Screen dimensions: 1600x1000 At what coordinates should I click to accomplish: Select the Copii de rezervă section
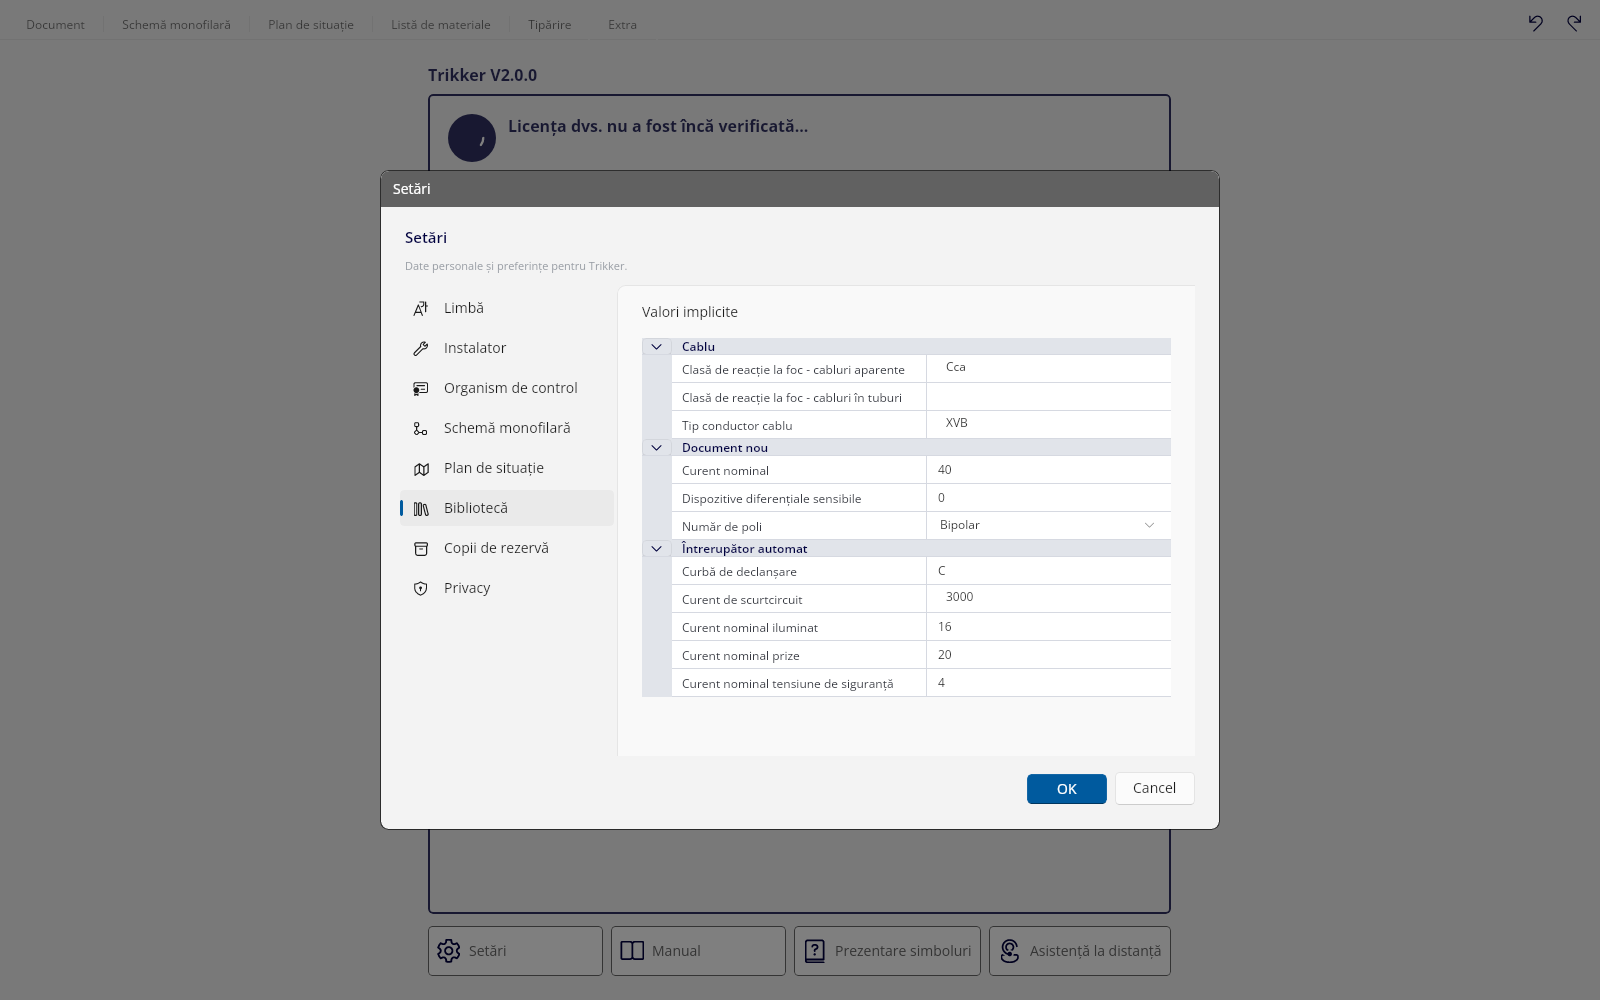tap(507, 548)
